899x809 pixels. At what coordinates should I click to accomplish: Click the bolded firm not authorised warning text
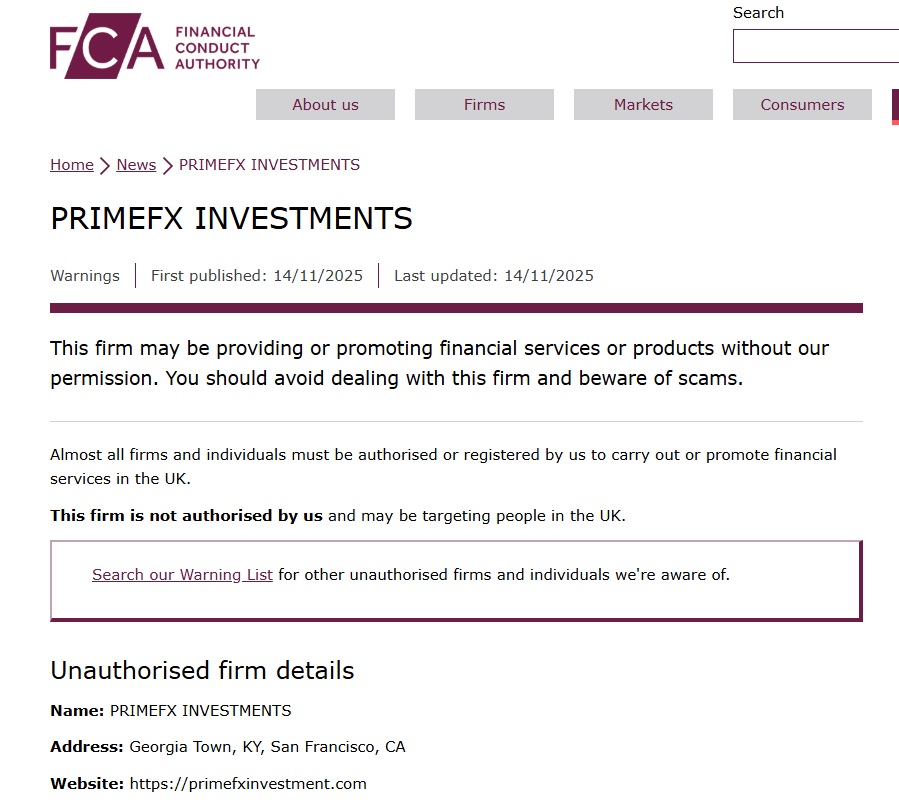pos(186,515)
